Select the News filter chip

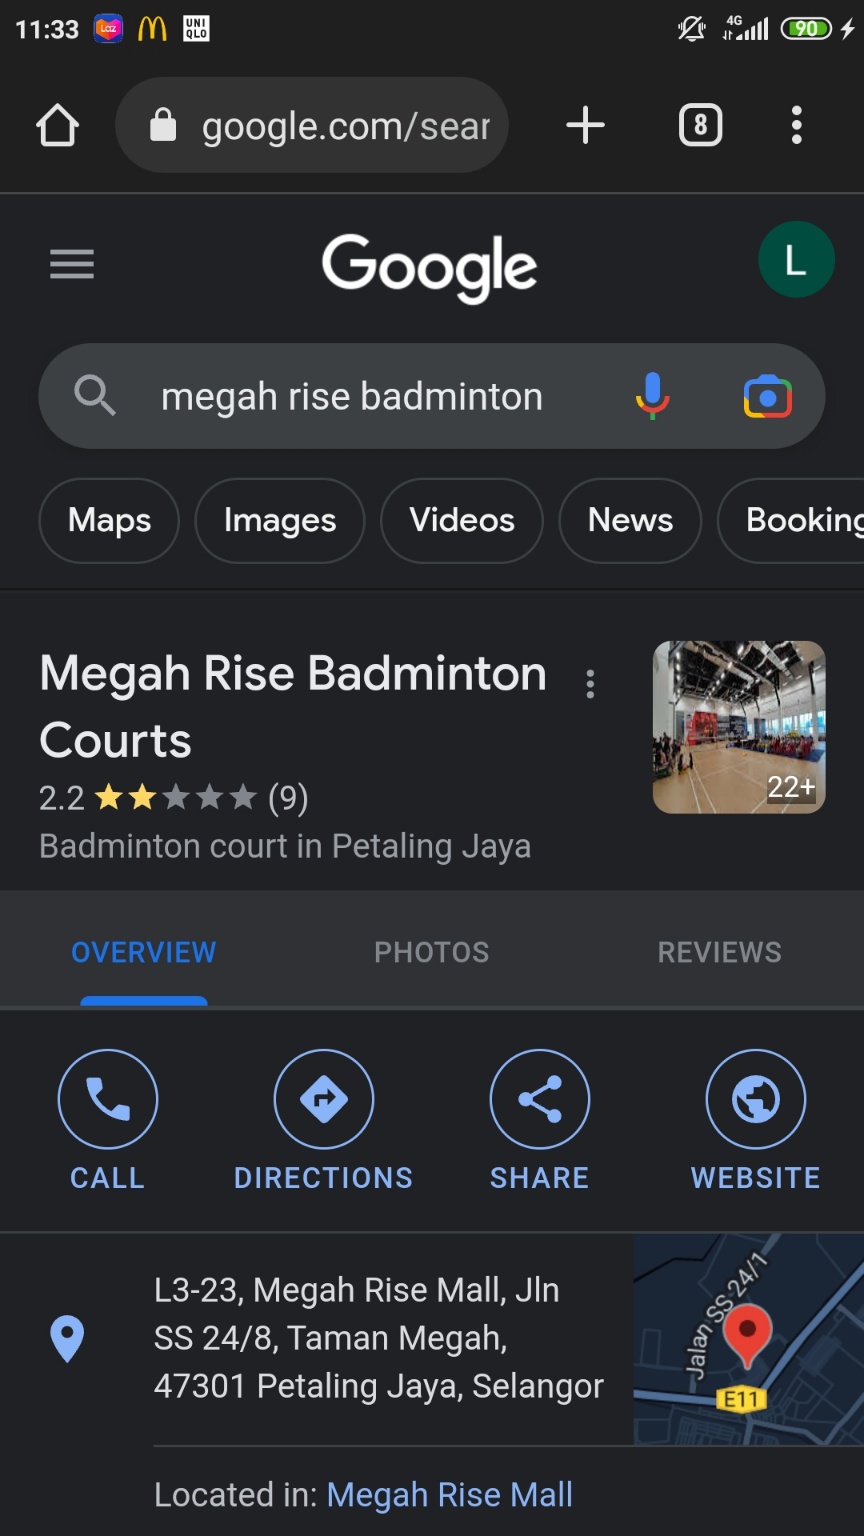(x=630, y=520)
